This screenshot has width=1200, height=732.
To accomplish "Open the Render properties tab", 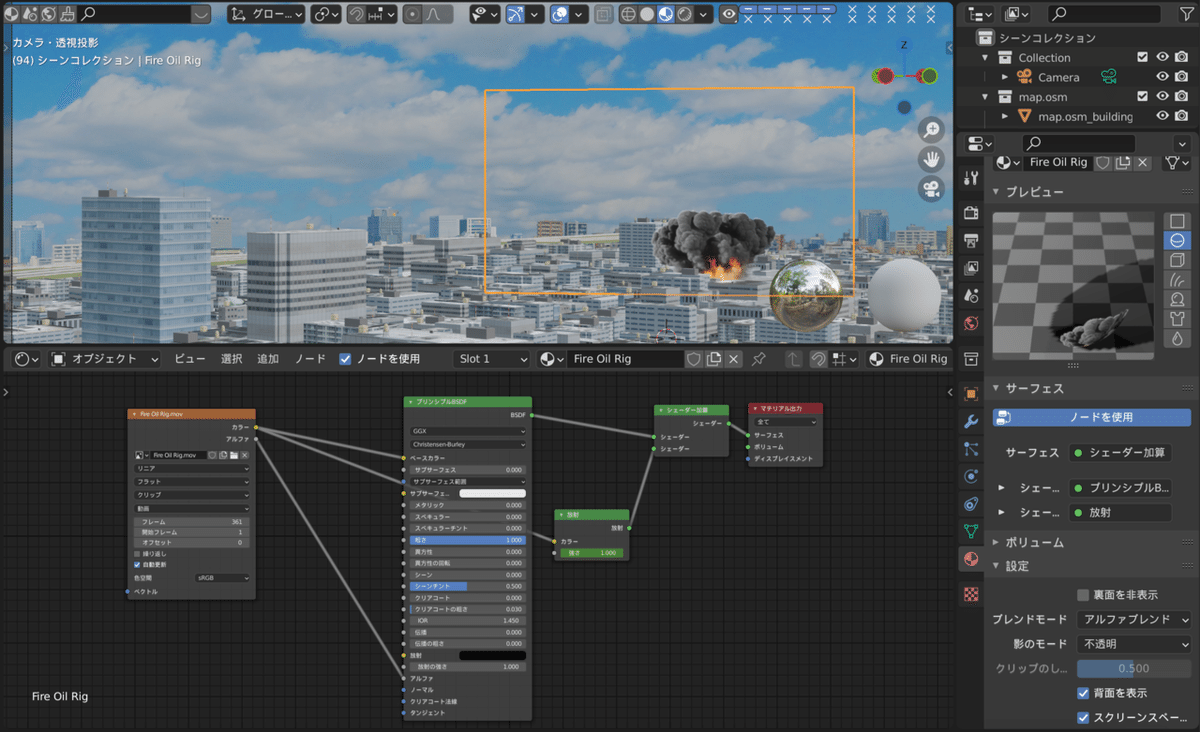I will click(x=970, y=212).
